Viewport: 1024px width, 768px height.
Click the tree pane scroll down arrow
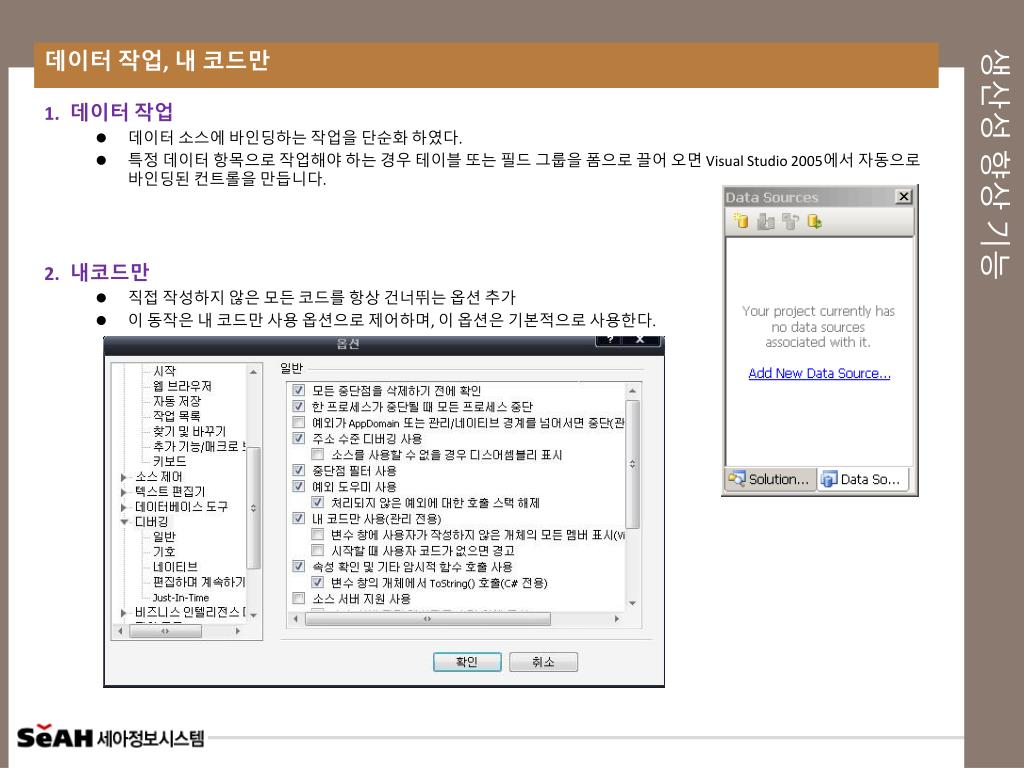(253, 615)
